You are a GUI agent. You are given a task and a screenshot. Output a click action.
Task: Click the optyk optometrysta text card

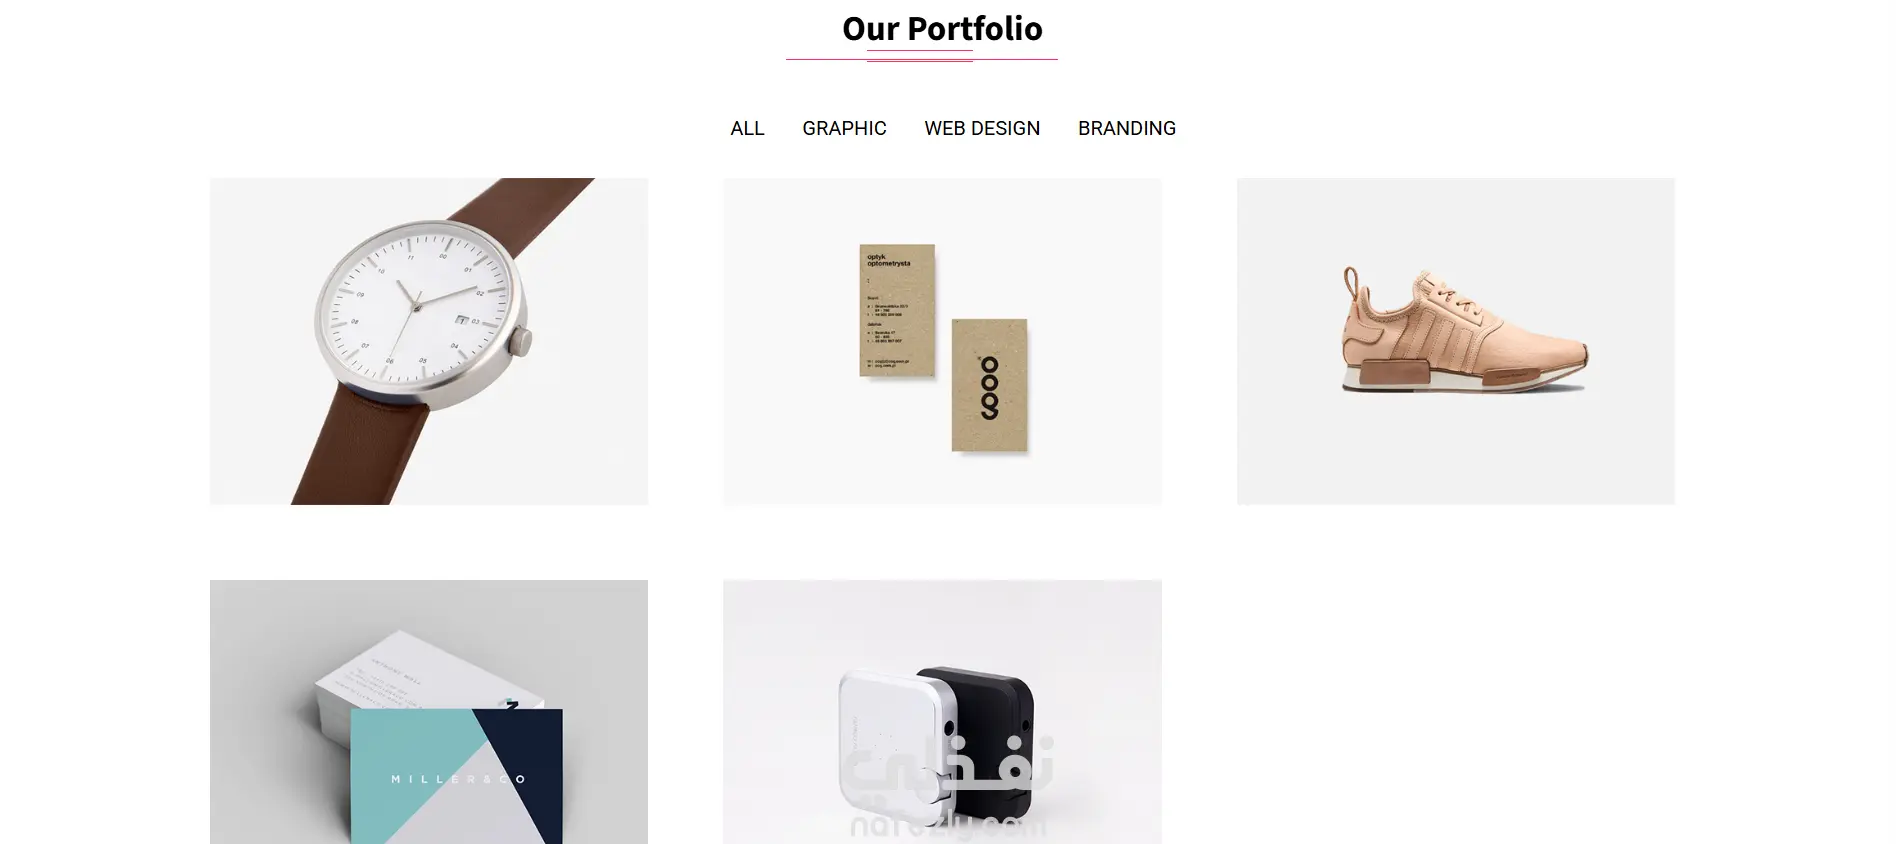click(897, 310)
